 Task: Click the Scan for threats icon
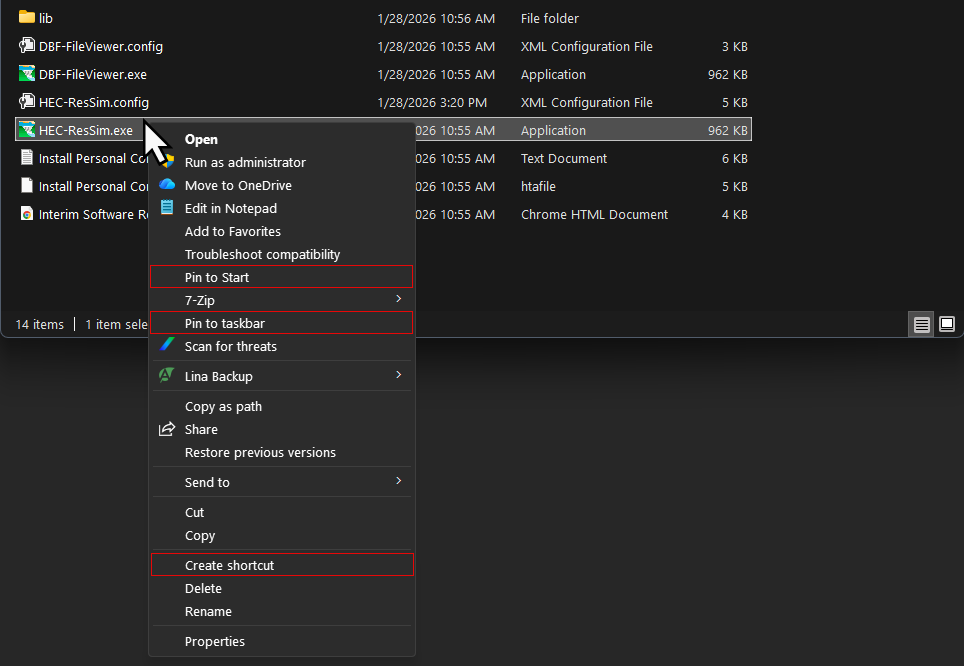coord(167,346)
